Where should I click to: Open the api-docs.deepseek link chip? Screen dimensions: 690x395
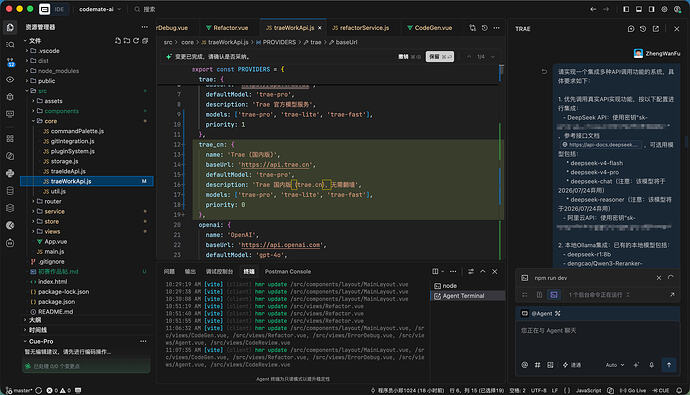coord(601,145)
